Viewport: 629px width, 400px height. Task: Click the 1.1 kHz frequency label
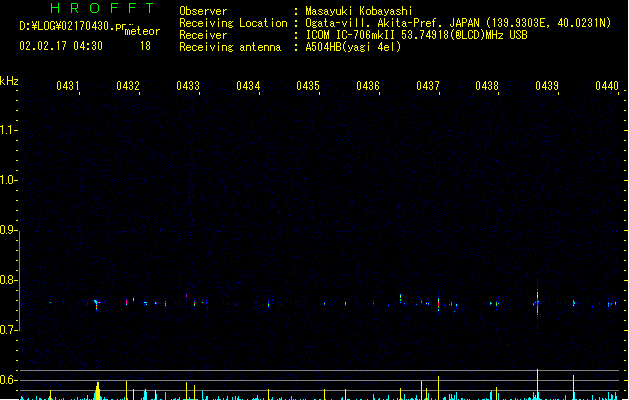pyautogui.click(x=8, y=130)
